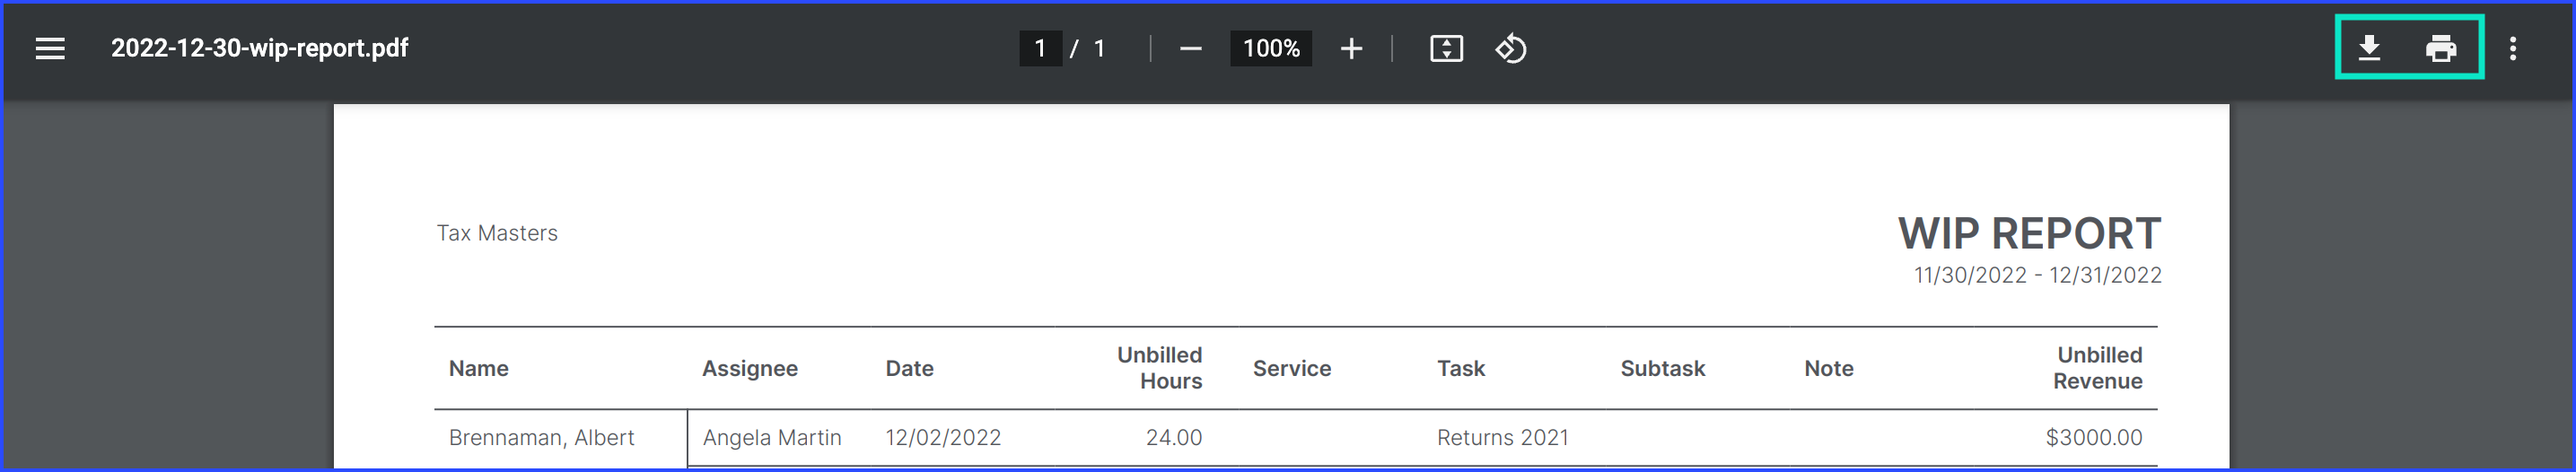Select the Name column header
Image resolution: width=2576 pixels, height=472 pixels.
478,368
